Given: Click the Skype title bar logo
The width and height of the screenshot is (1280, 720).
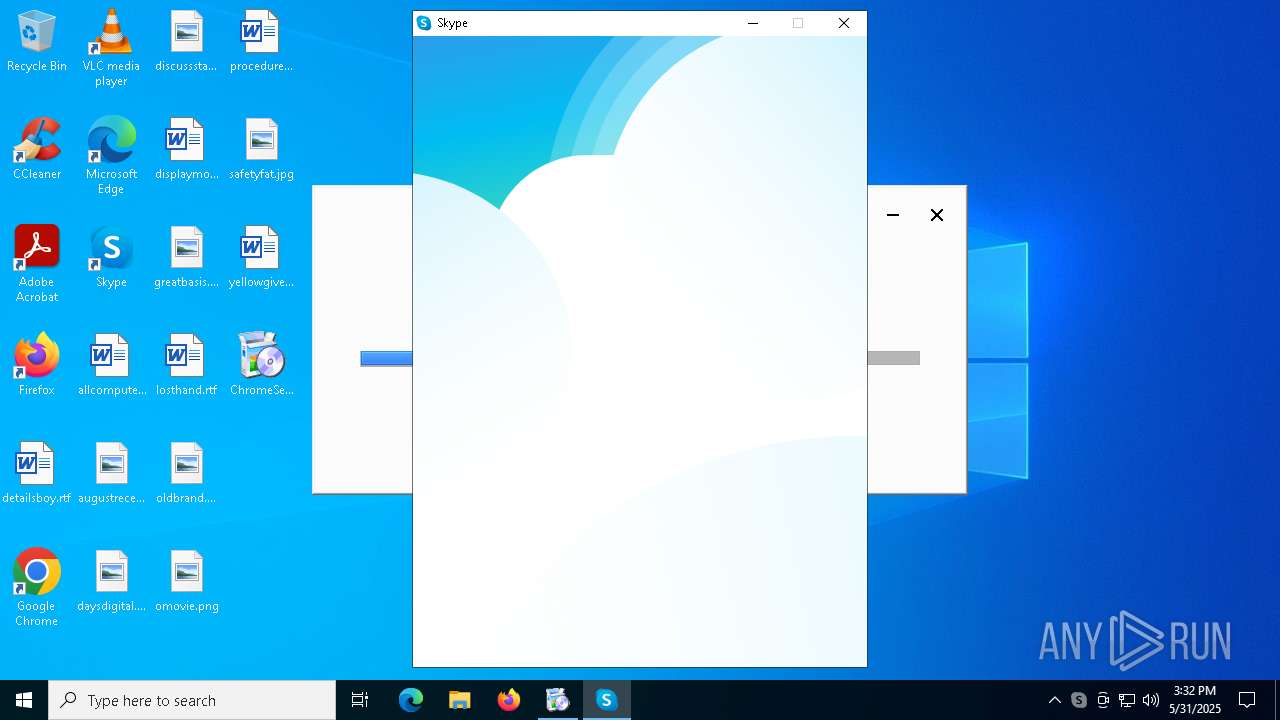Looking at the screenshot, I should (x=424, y=23).
